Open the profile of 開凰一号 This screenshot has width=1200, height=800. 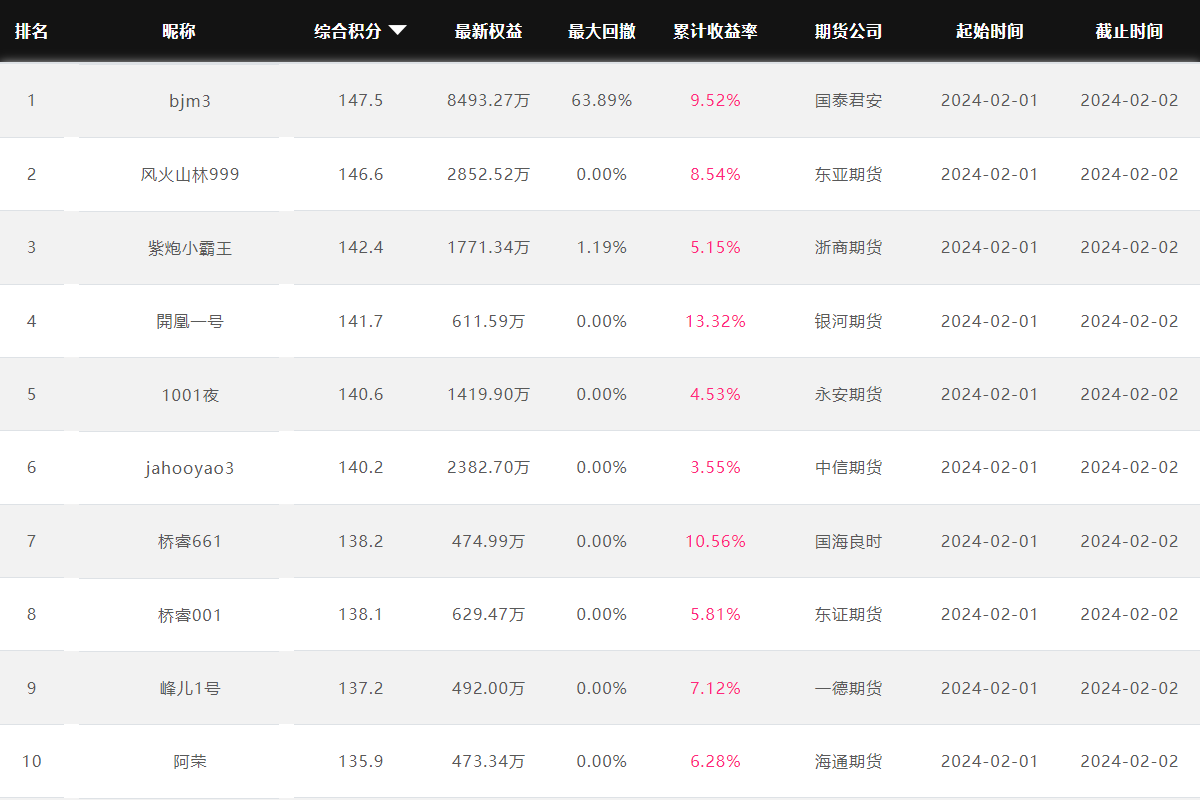pos(190,321)
